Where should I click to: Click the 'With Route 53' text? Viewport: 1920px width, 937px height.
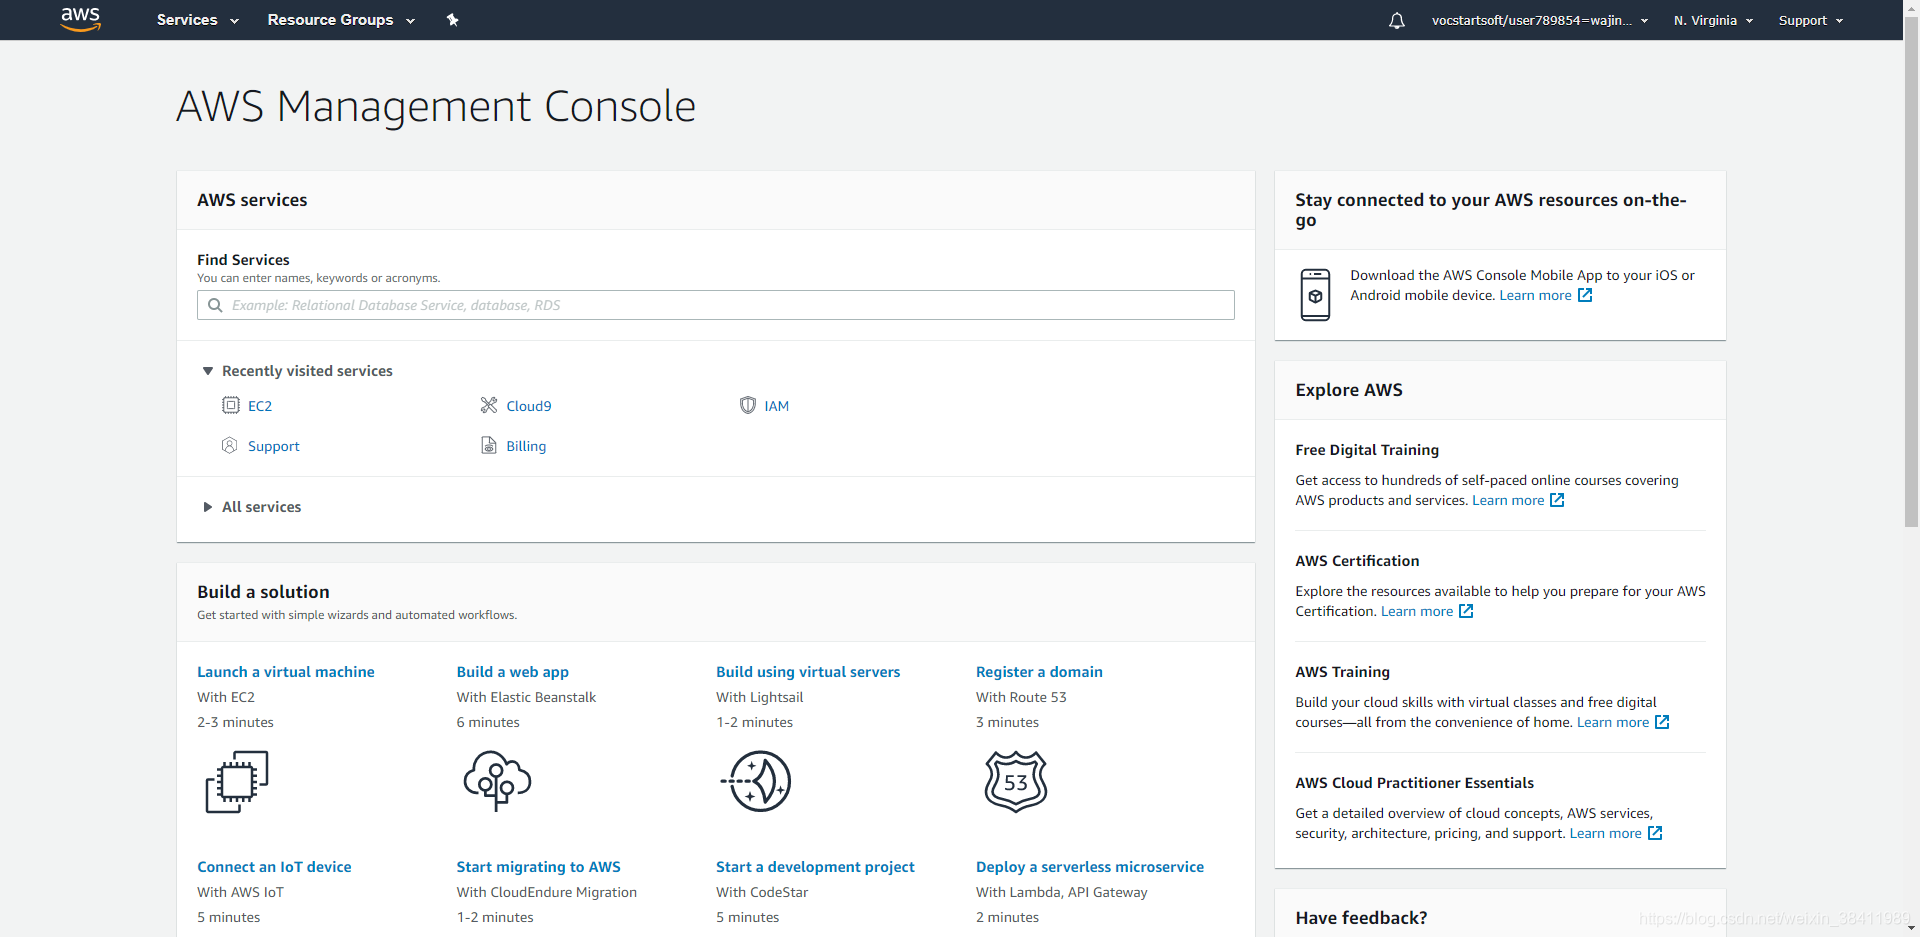pos(1021,697)
